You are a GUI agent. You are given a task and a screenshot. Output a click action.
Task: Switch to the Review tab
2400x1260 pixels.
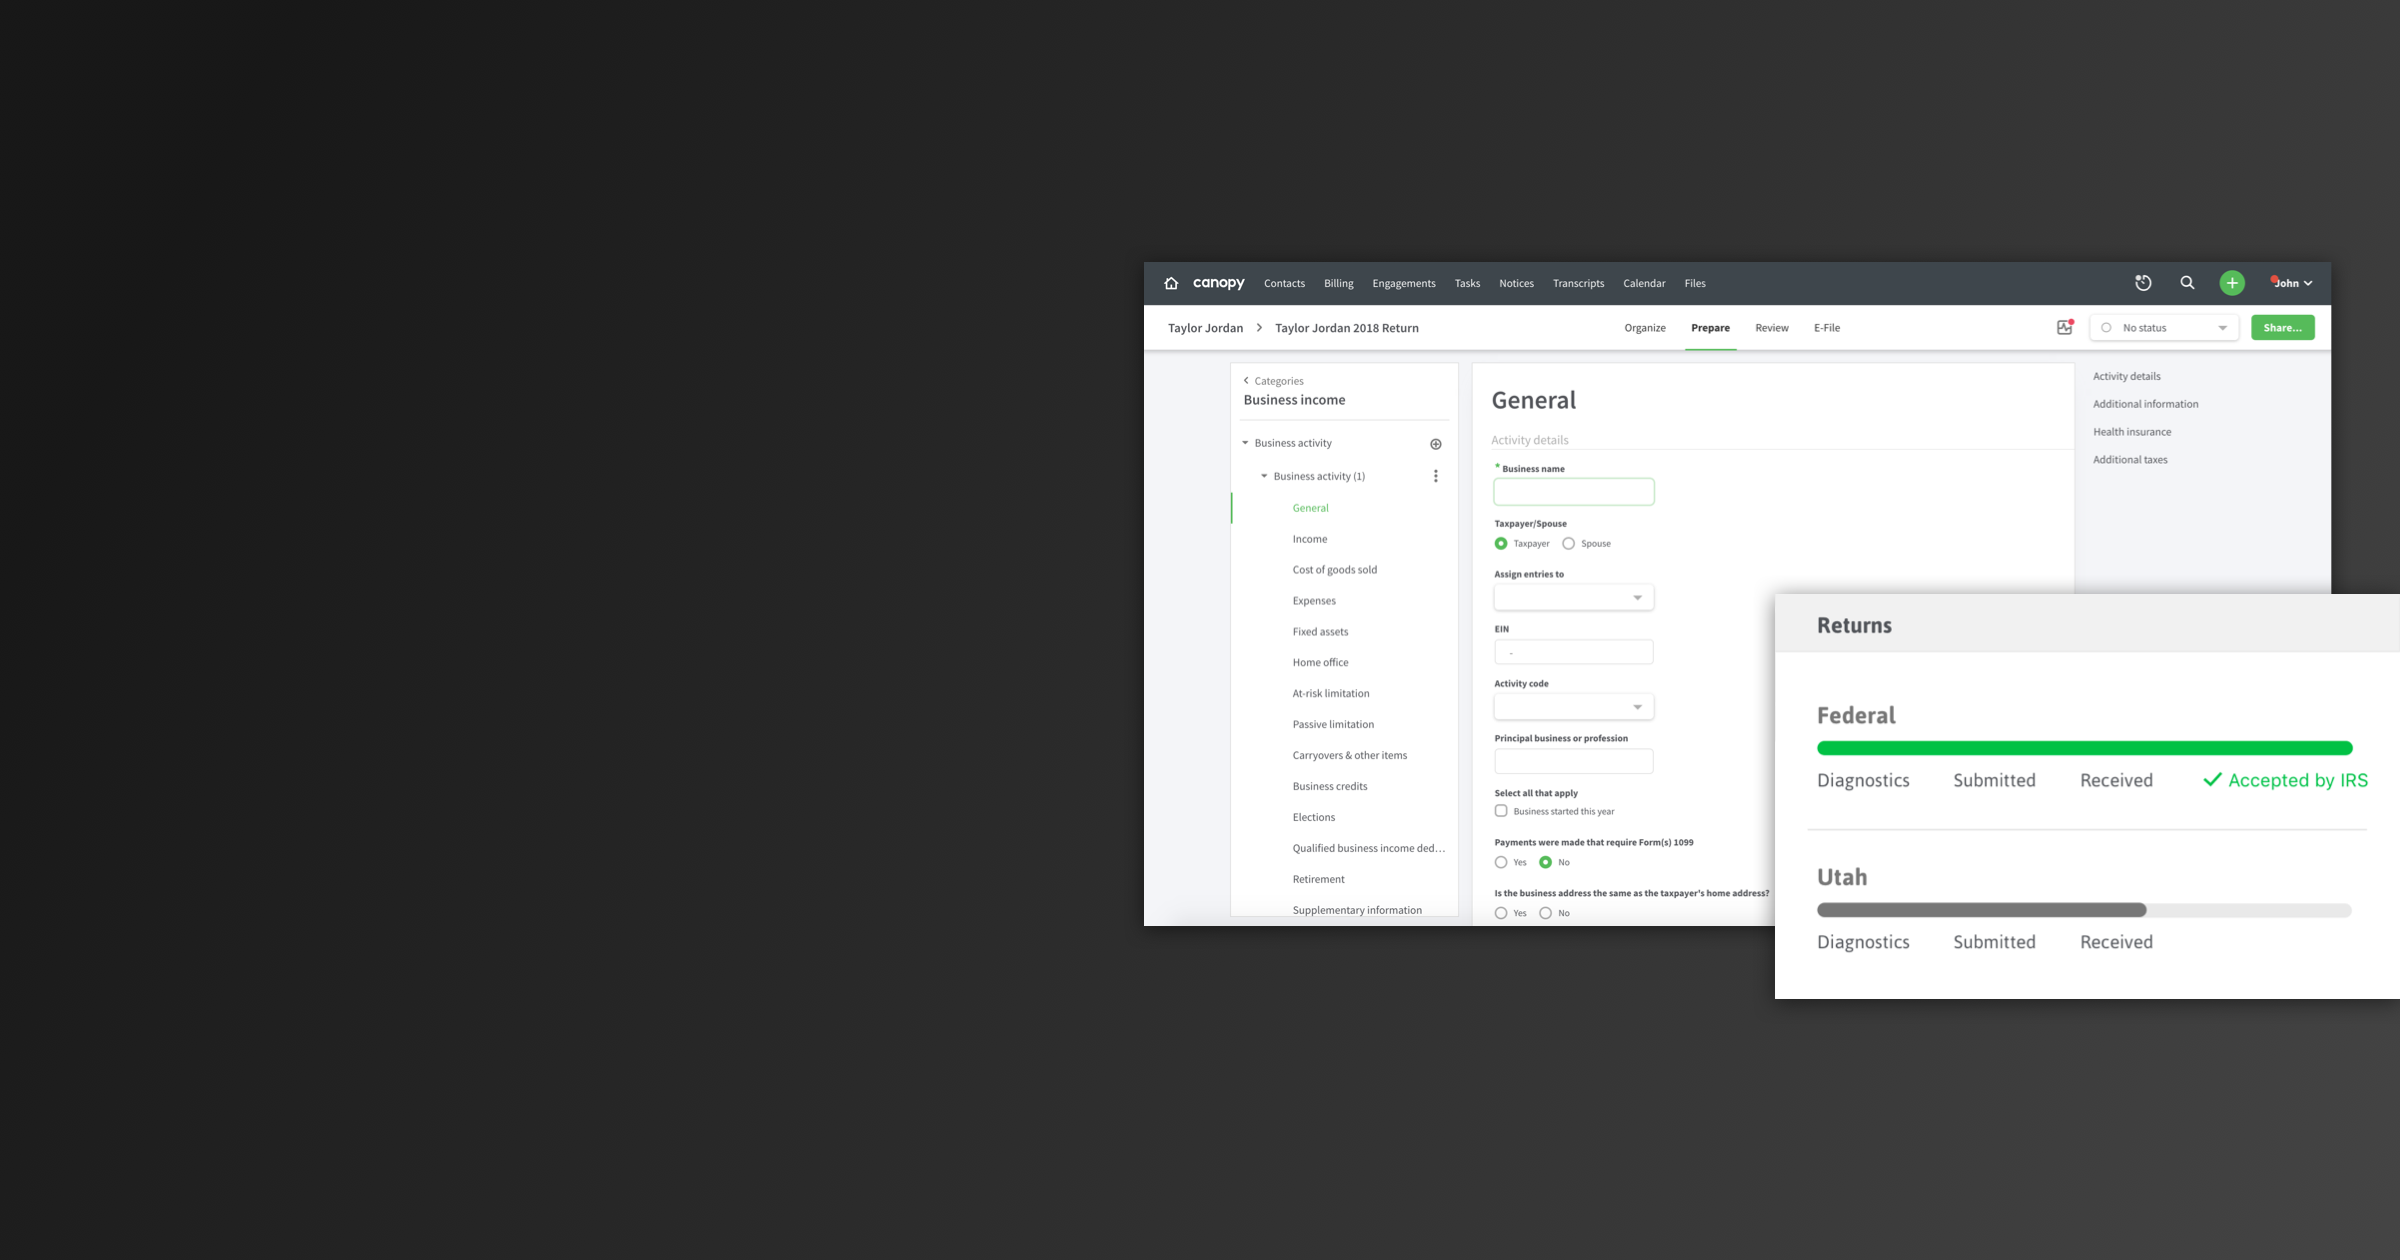1772,328
